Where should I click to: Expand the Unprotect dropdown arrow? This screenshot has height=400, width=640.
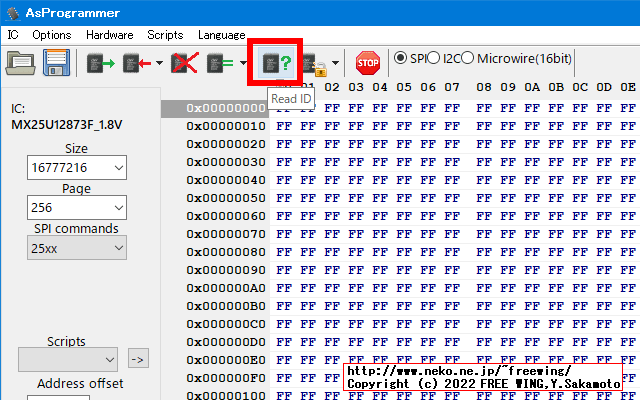(x=335, y=63)
